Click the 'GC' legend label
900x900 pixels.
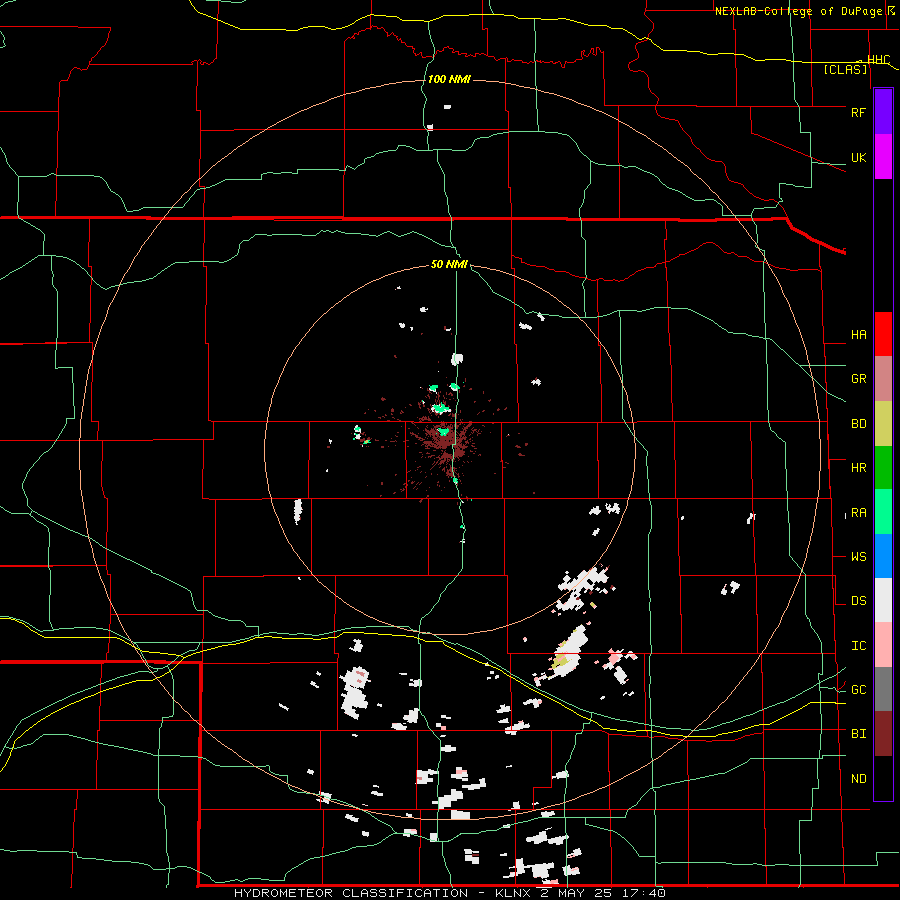[858, 690]
